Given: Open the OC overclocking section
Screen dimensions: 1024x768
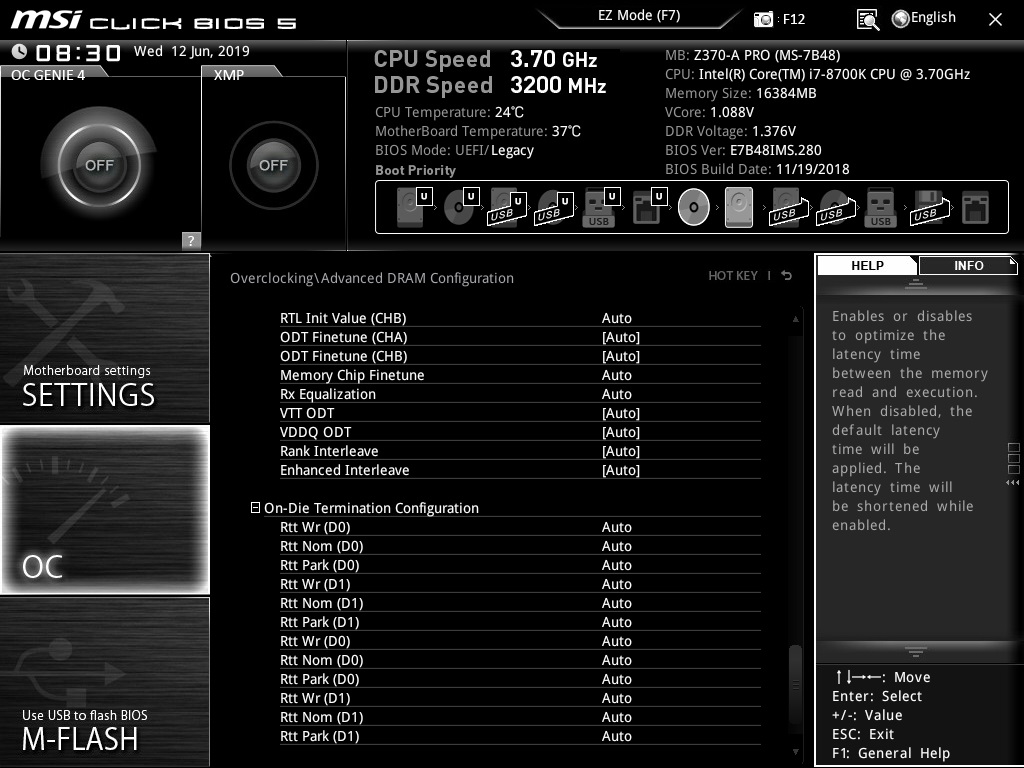Looking at the screenshot, I should click(104, 509).
